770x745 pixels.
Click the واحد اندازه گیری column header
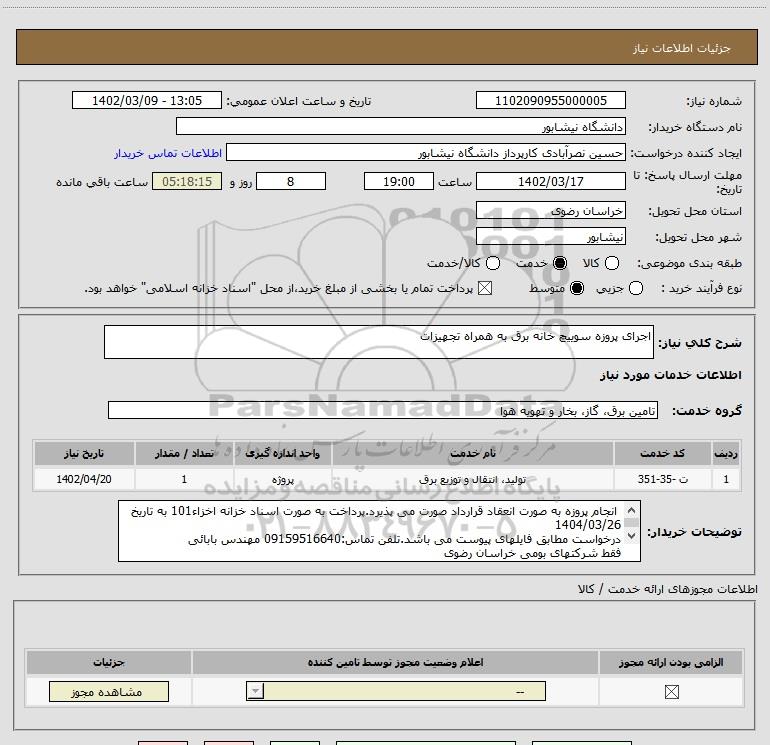click(282, 453)
